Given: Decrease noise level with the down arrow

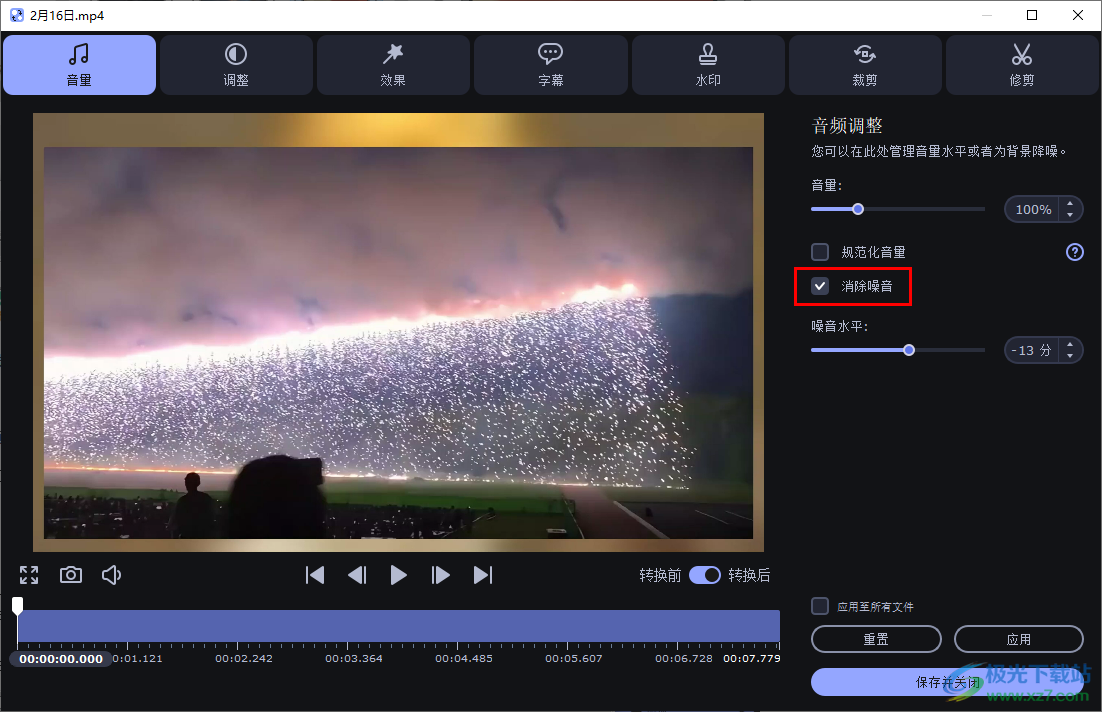Looking at the screenshot, I should pos(1070,356).
